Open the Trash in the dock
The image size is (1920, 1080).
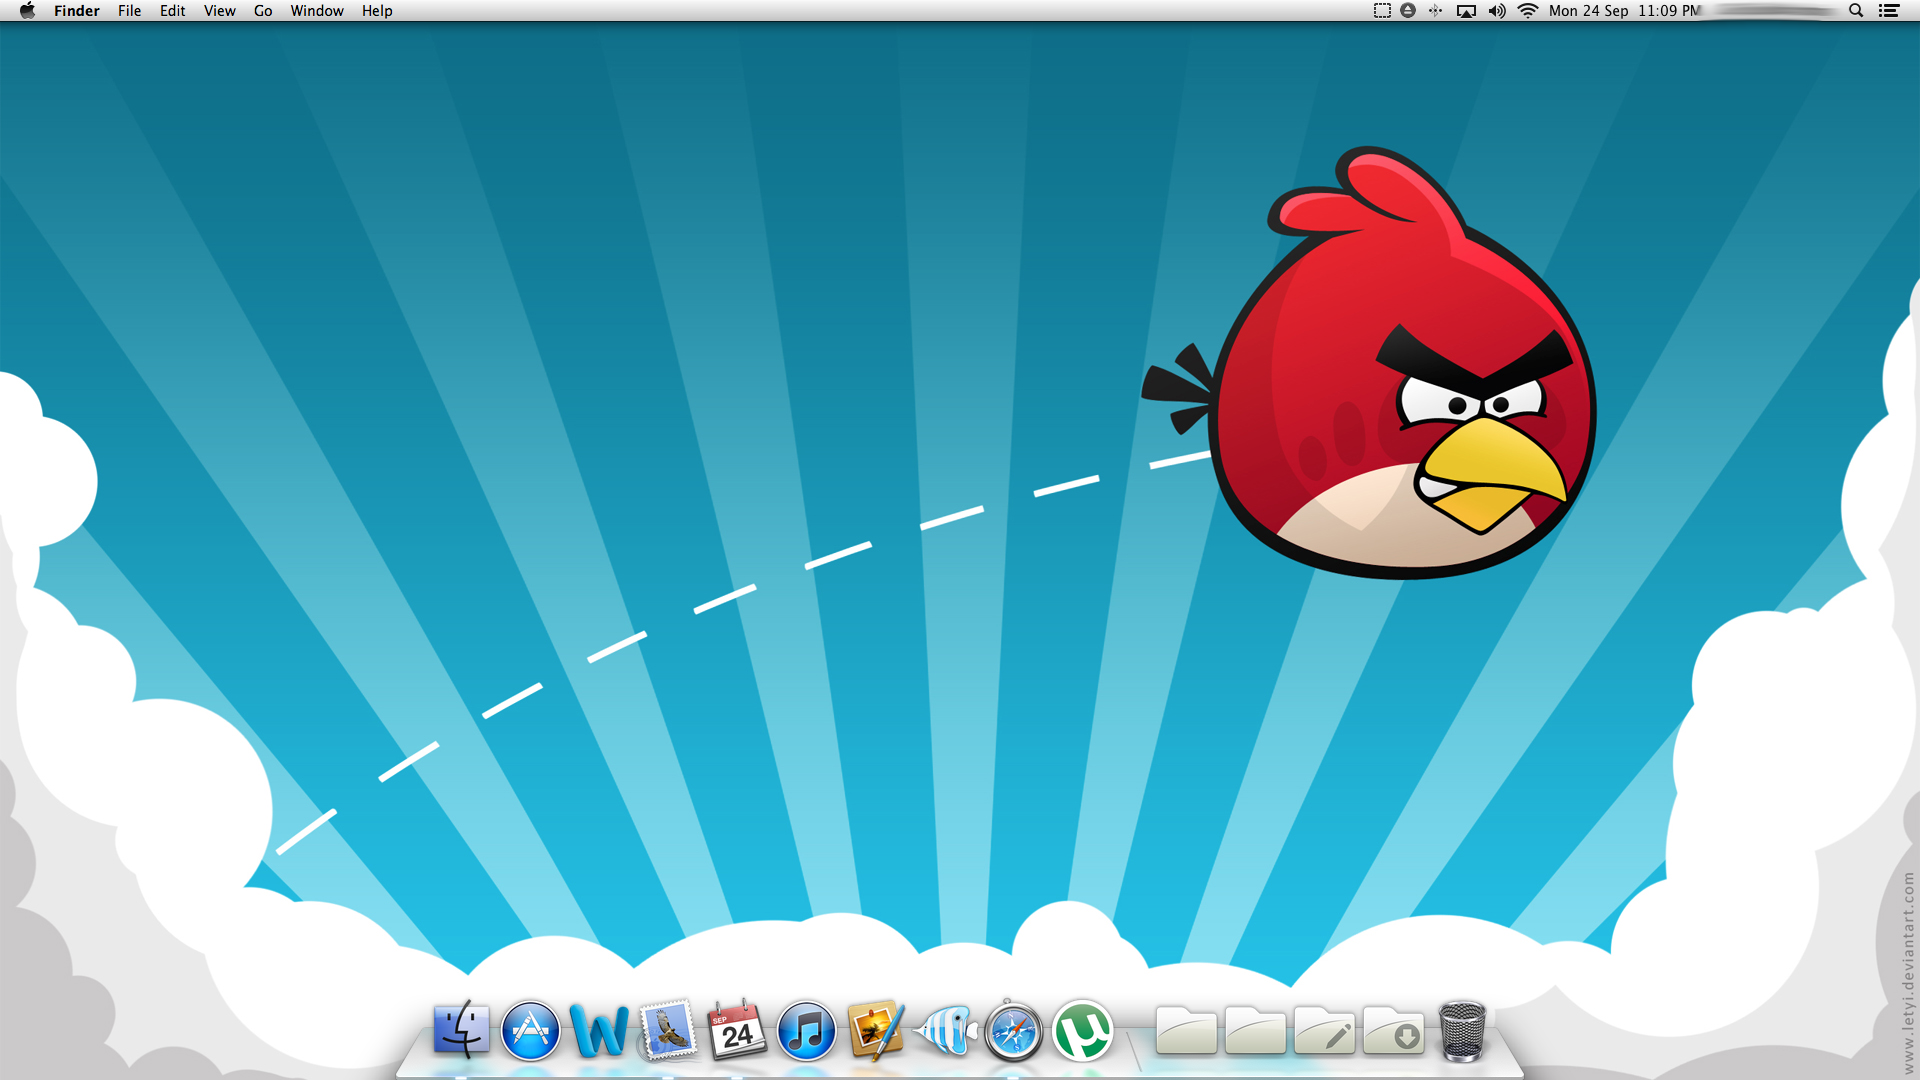pyautogui.click(x=1462, y=1031)
